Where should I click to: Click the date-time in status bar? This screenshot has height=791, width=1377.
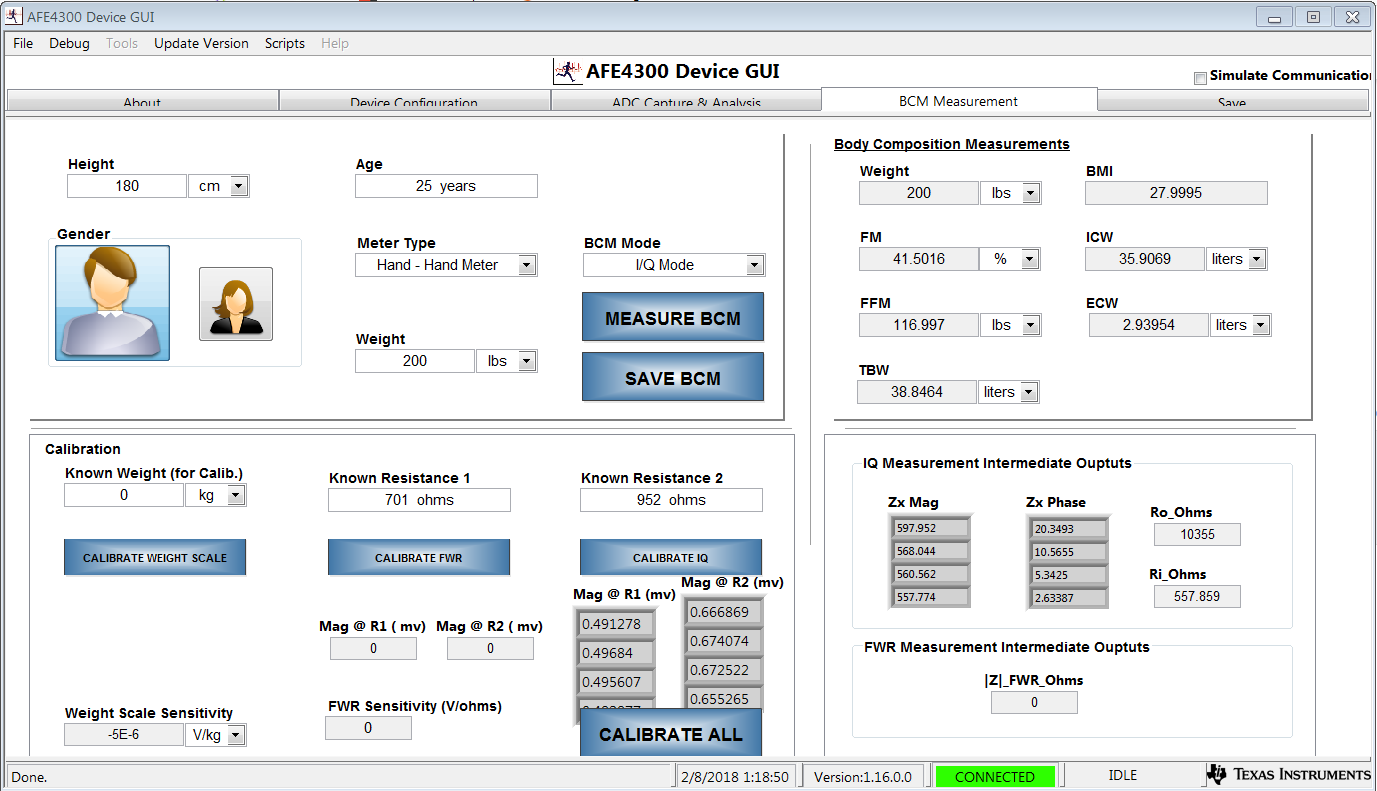pos(735,776)
